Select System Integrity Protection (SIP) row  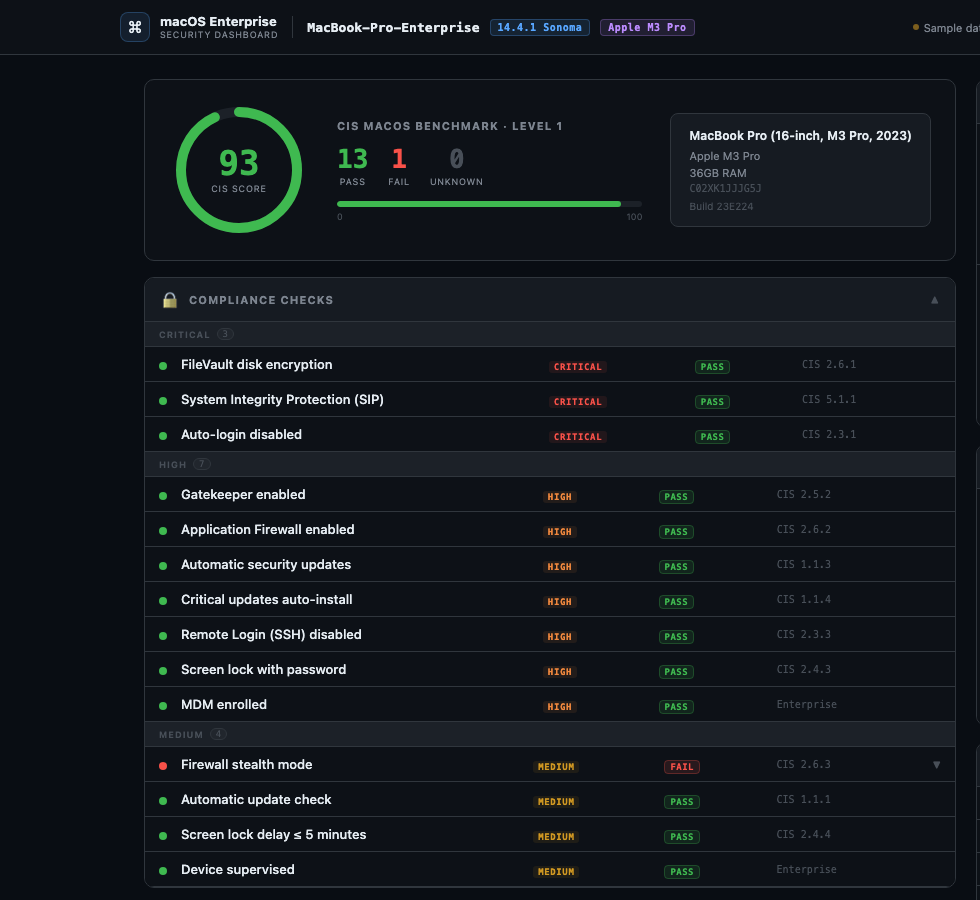[x=549, y=399]
